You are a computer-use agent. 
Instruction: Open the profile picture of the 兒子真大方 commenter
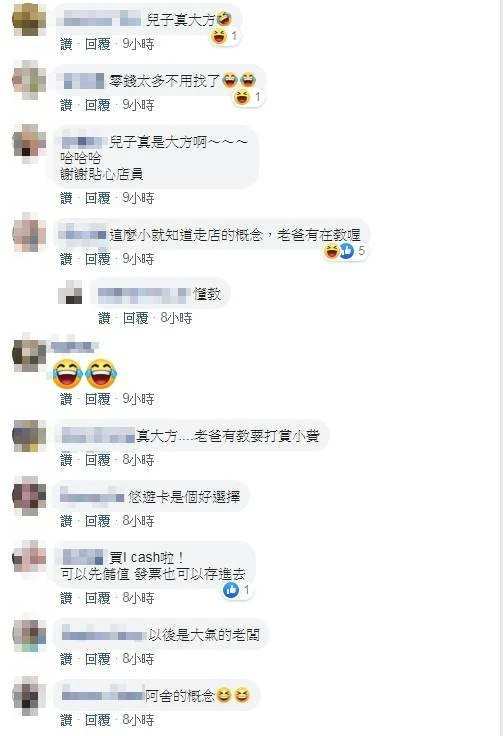pyautogui.click(x=29, y=19)
